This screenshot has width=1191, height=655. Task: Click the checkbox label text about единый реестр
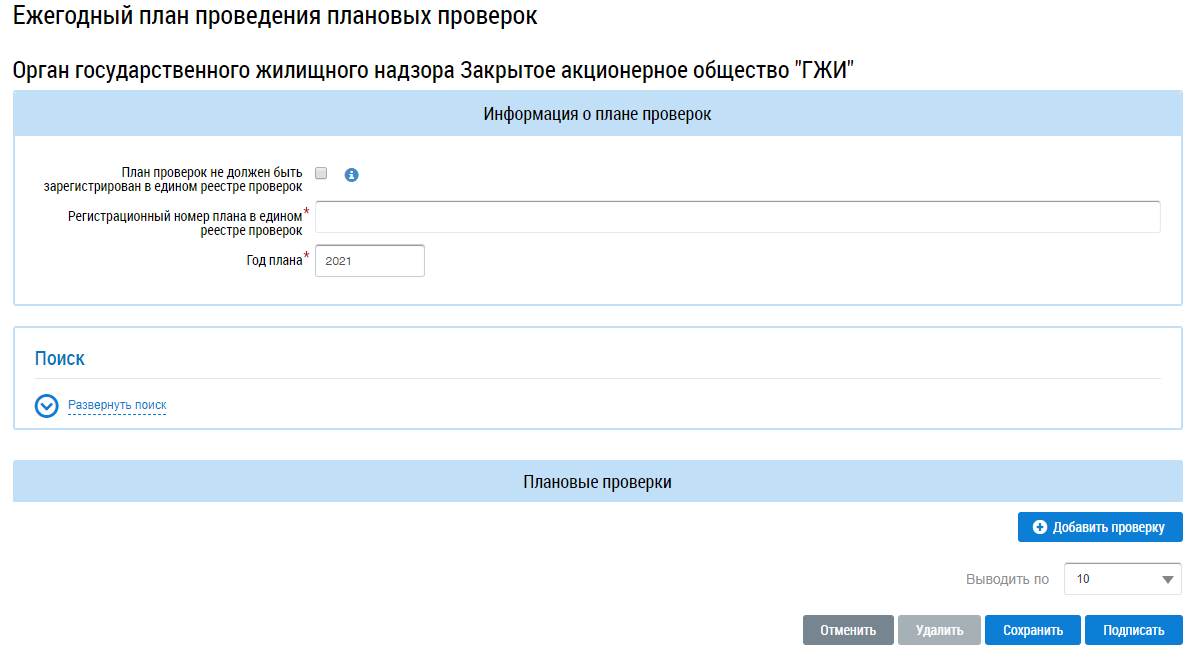coord(173,179)
